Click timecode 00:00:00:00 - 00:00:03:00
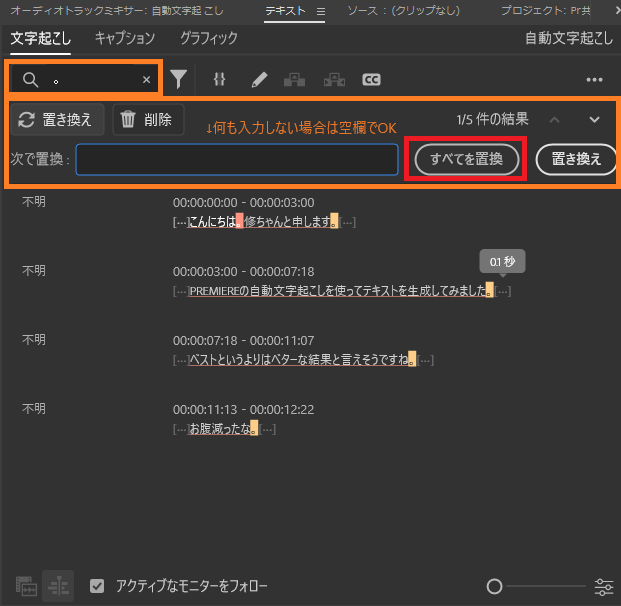The image size is (621, 606). tap(243, 203)
